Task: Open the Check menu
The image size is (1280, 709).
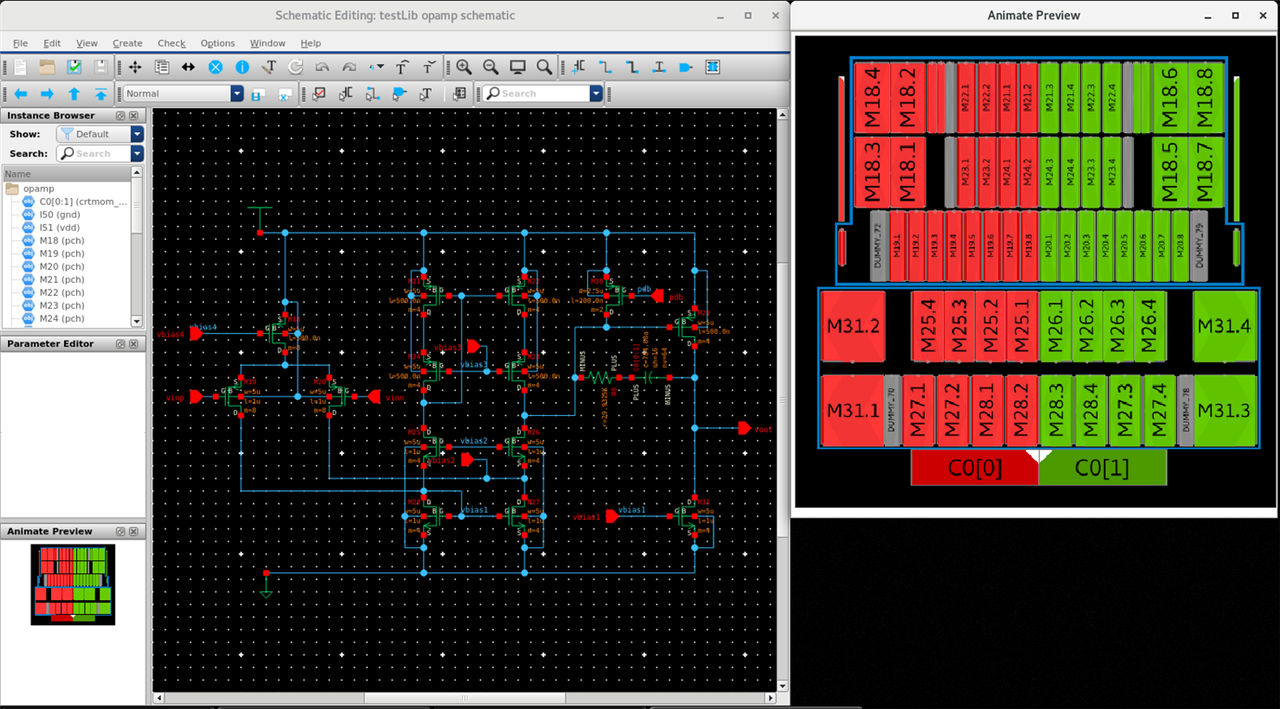Action: [171, 43]
